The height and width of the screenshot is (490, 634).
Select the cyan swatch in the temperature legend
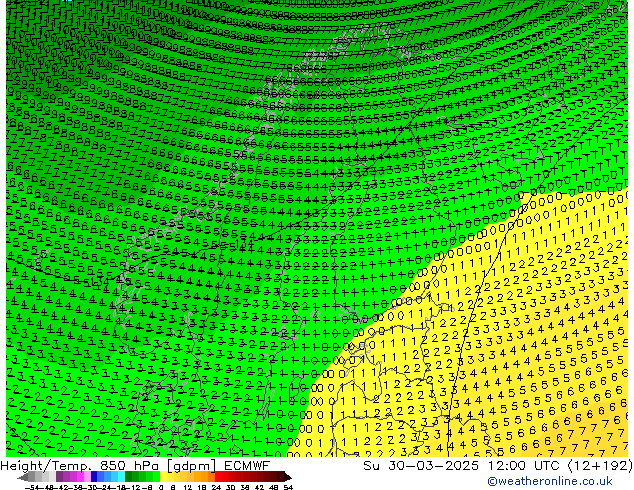coord(121,477)
